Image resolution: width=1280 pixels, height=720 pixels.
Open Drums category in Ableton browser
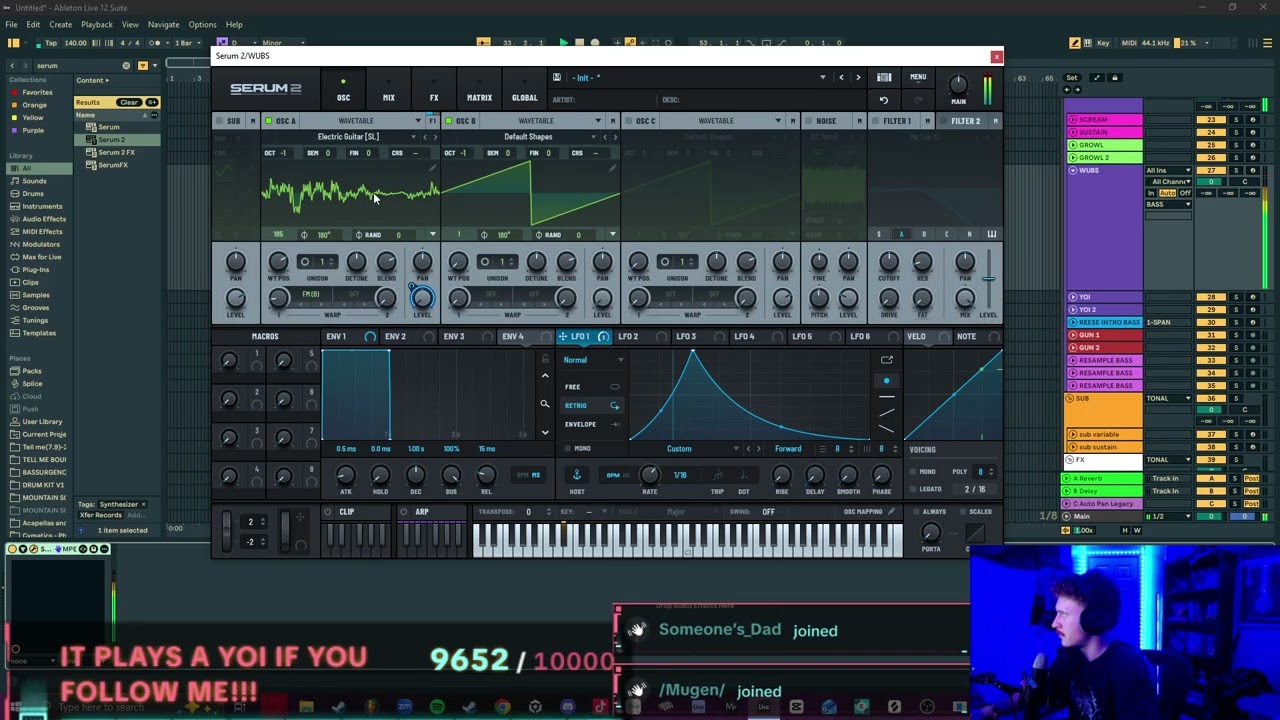click(x=33, y=193)
